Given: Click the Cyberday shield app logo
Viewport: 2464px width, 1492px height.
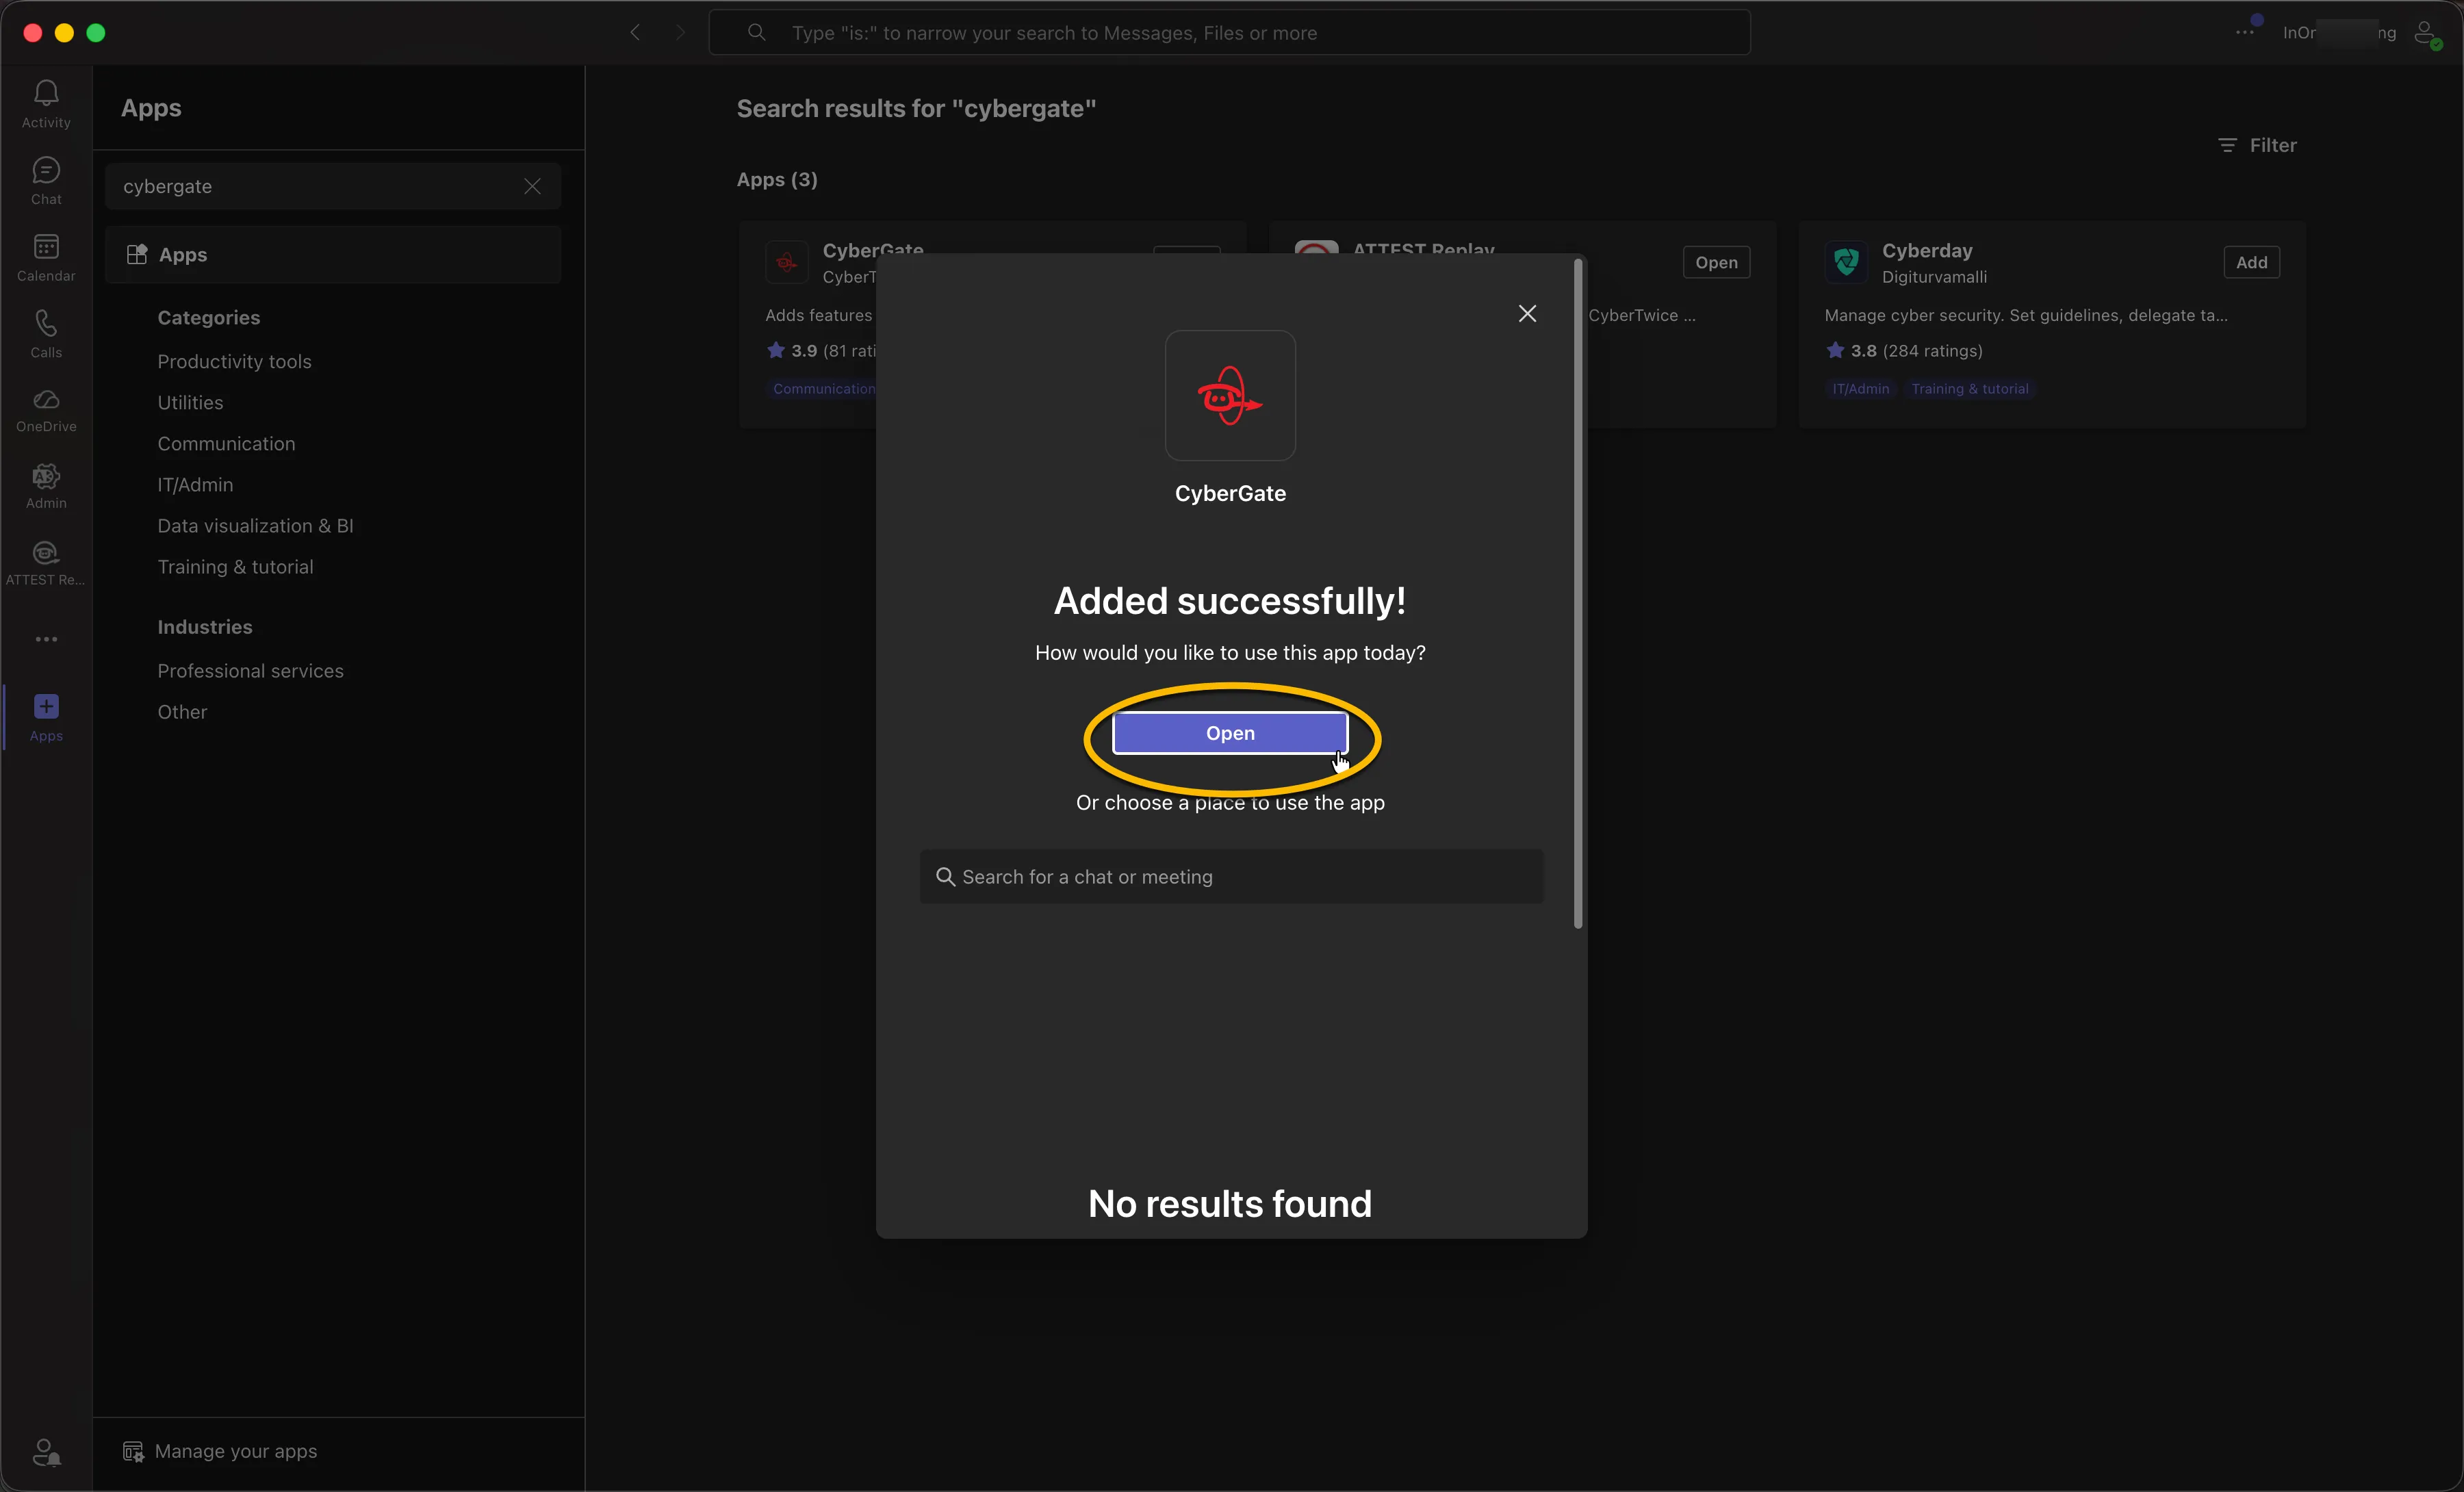Looking at the screenshot, I should point(1846,262).
